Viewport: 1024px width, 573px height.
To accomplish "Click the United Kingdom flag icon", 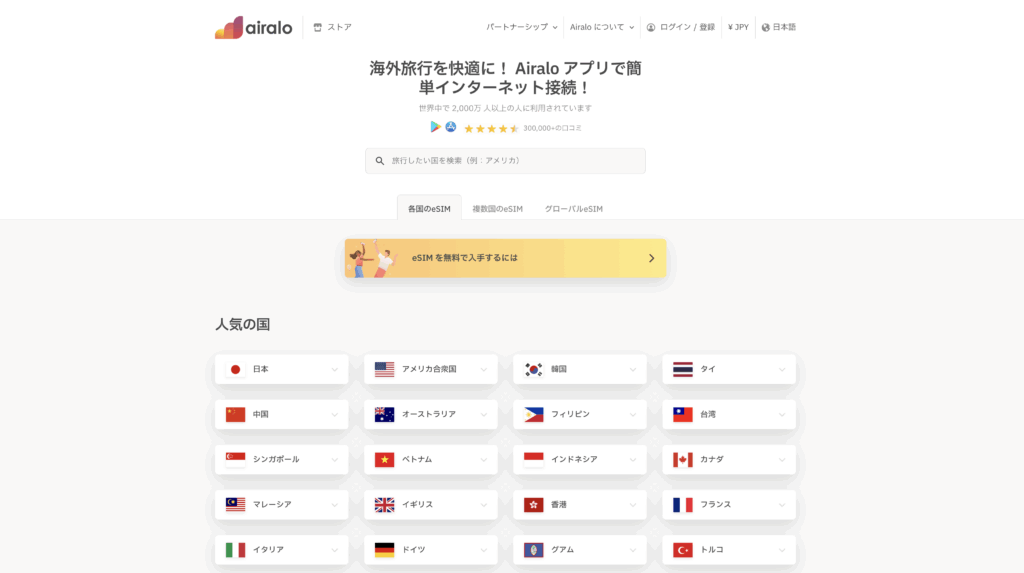I will (384, 504).
